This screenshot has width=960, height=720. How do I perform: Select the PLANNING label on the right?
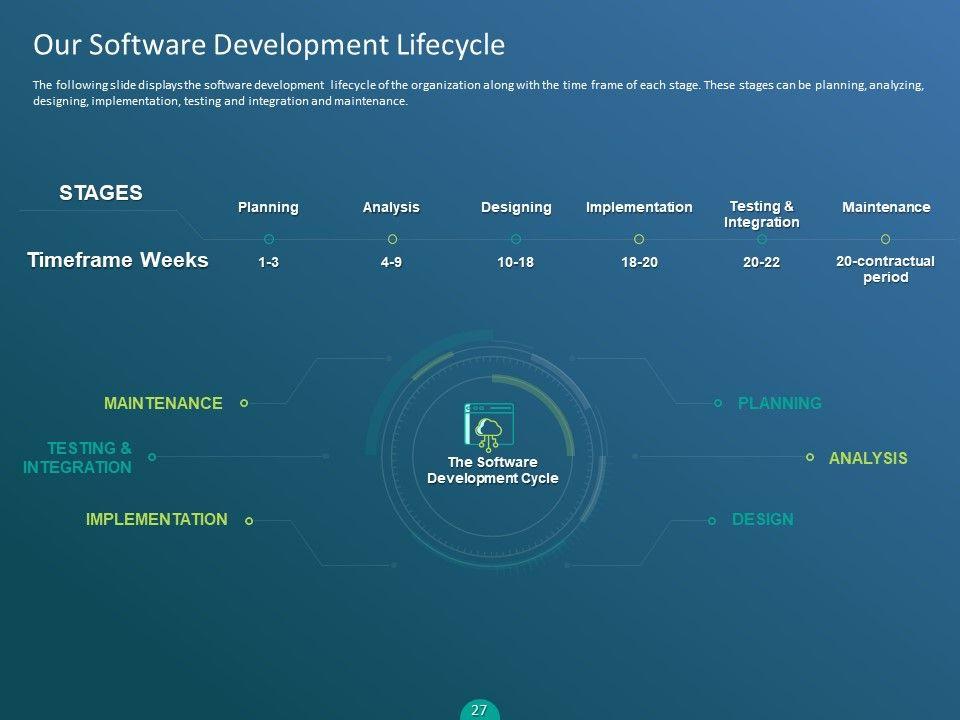coord(779,403)
